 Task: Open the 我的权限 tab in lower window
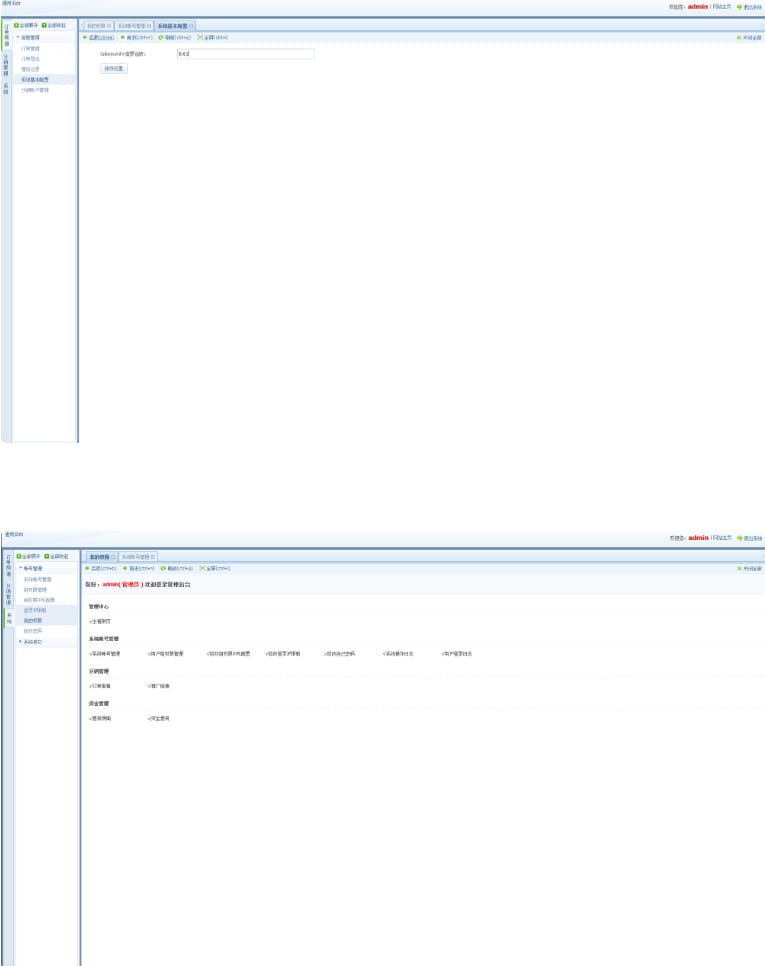coord(99,556)
